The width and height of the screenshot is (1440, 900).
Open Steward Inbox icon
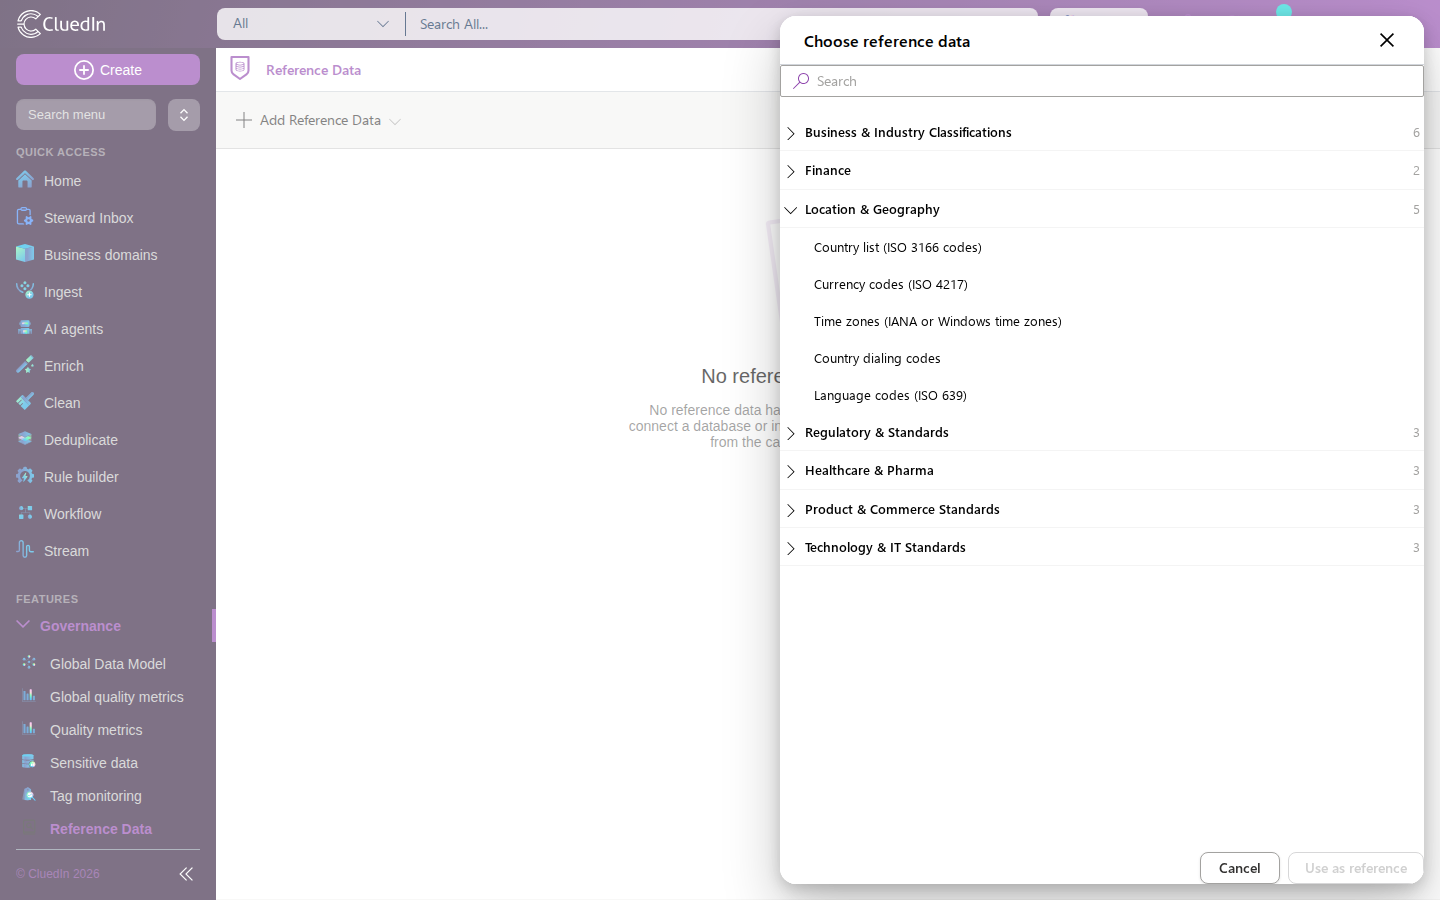[x=25, y=217]
